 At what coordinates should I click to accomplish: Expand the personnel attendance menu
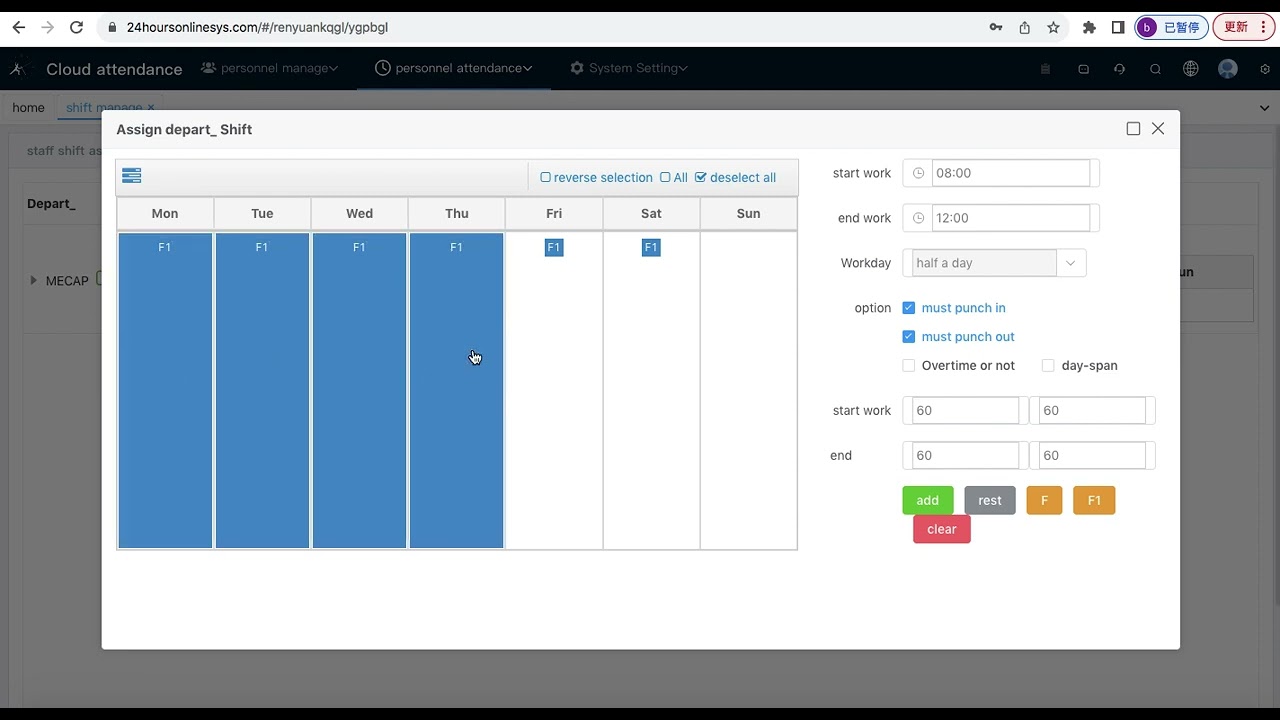(x=453, y=68)
